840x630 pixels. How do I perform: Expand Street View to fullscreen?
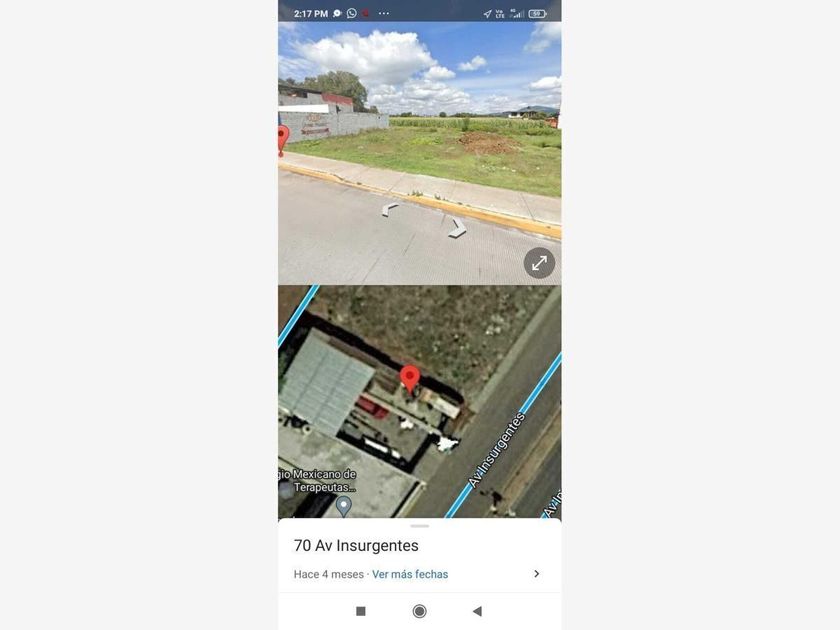[539, 263]
